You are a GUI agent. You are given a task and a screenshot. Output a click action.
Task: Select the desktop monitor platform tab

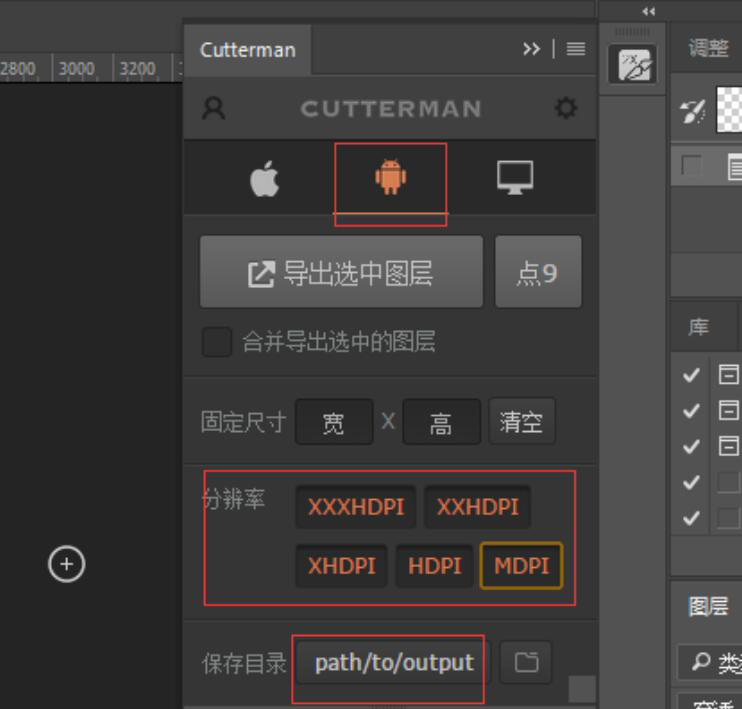(x=515, y=177)
